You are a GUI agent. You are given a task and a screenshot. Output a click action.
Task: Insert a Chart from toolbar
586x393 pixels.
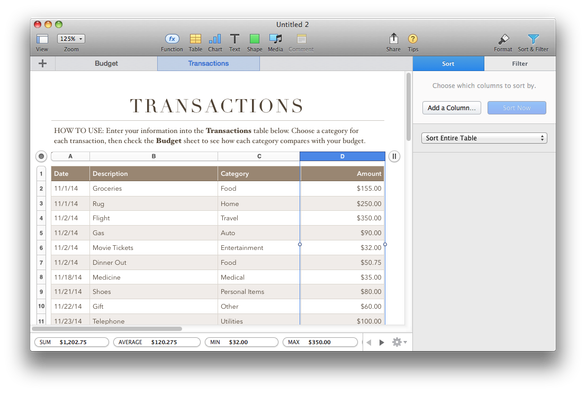[x=215, y=38]
